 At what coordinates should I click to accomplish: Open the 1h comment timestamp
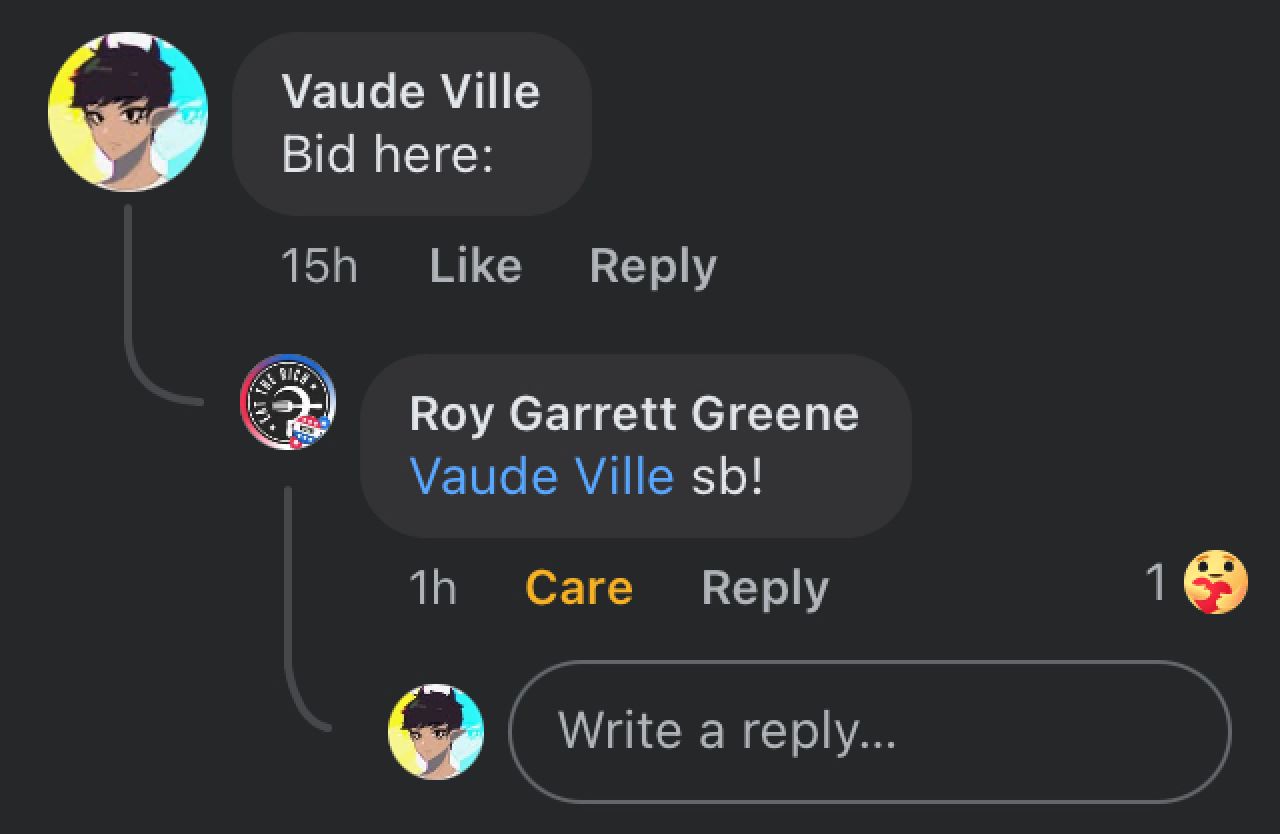(x=432, y=588)
